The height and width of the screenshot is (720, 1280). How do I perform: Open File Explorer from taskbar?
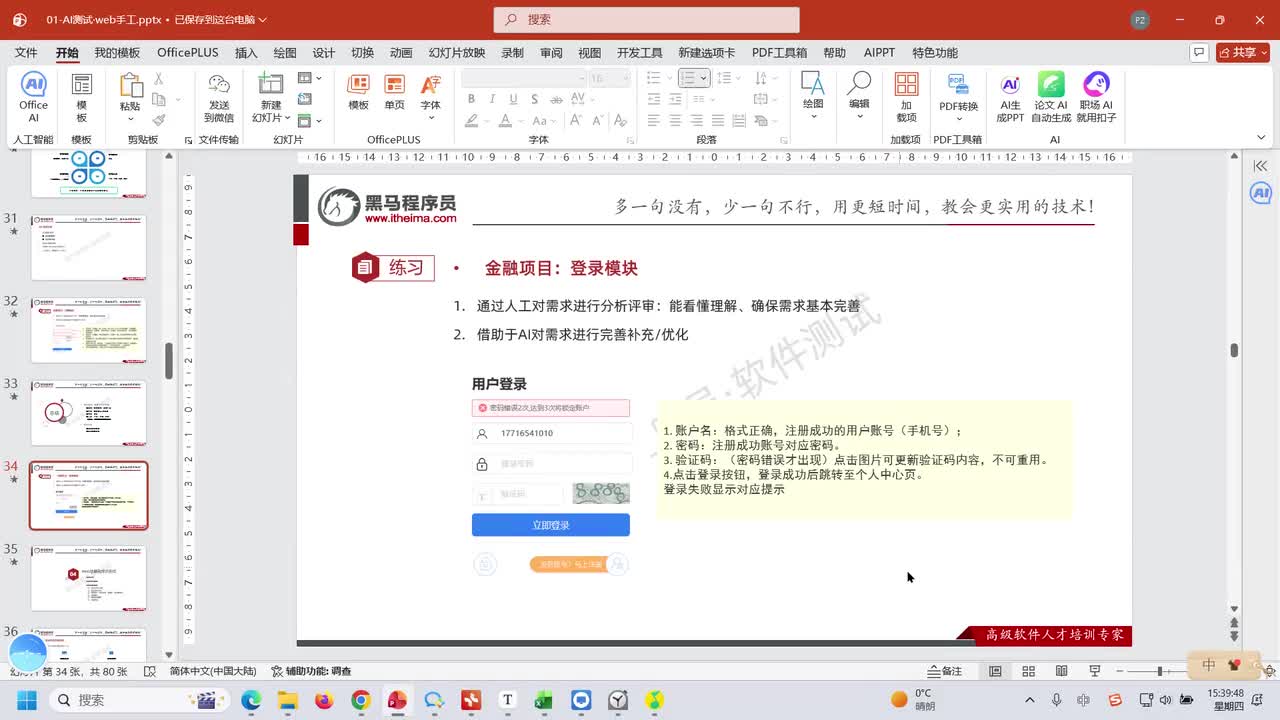288,700
